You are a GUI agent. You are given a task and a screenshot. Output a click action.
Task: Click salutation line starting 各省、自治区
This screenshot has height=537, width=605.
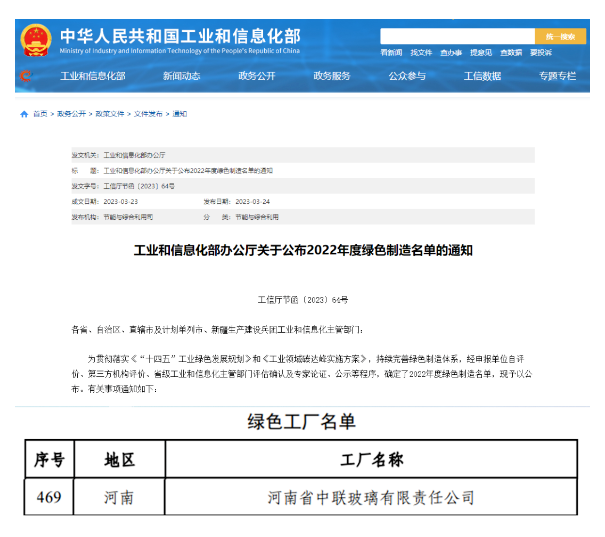pyautogui.click(x=217, y=329)
